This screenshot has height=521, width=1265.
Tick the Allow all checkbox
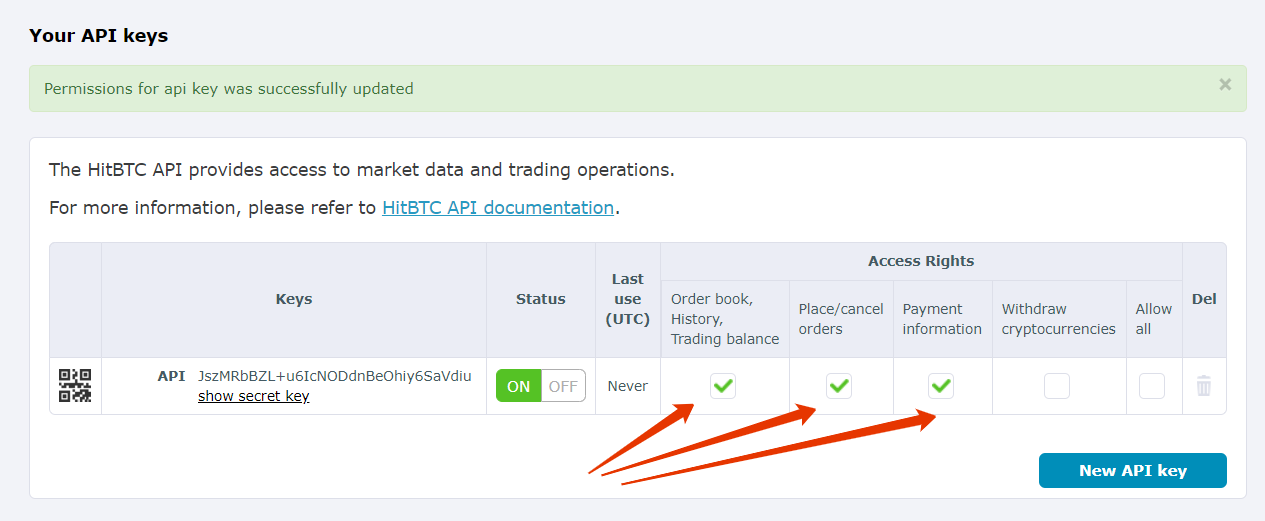click(x=1152, y=386)
